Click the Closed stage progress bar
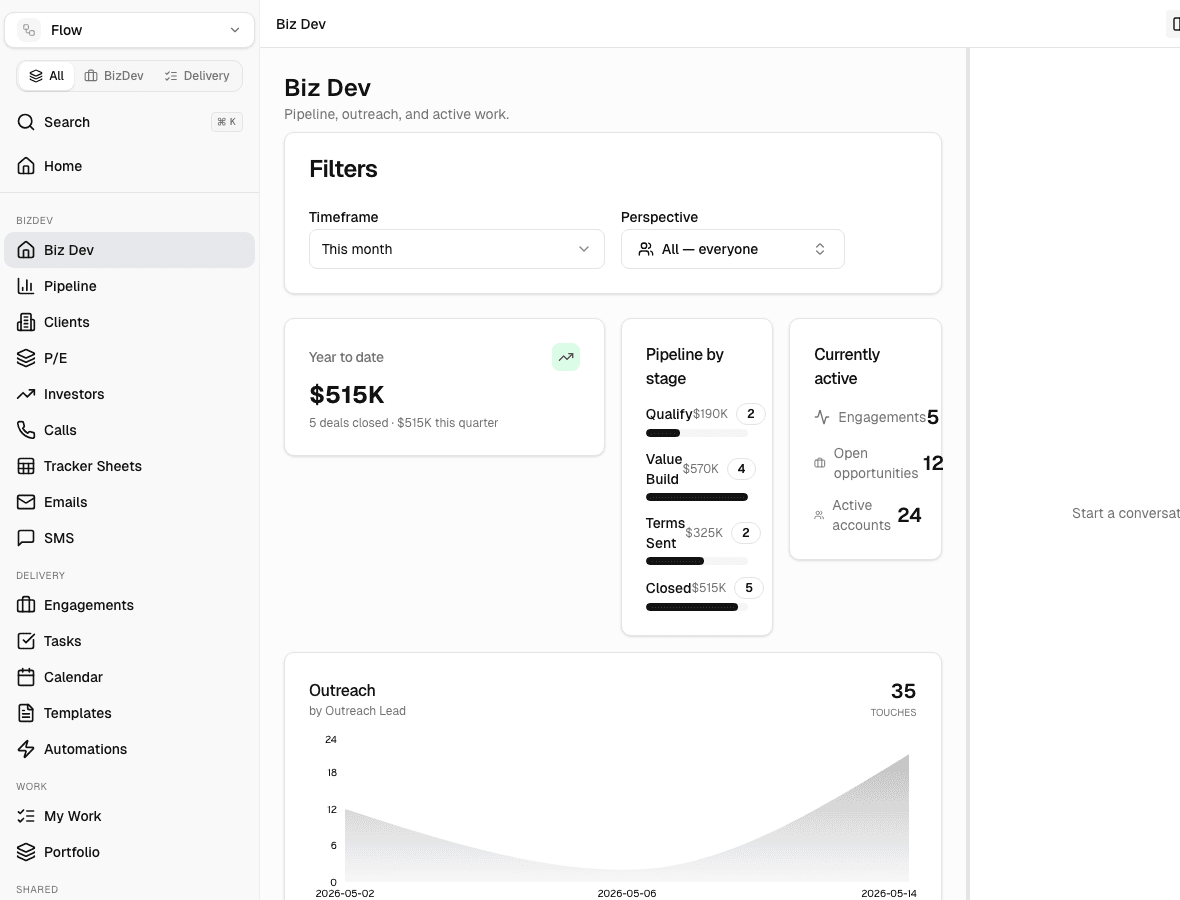Viewport: 1180px width, 900px height. (697, 607)
